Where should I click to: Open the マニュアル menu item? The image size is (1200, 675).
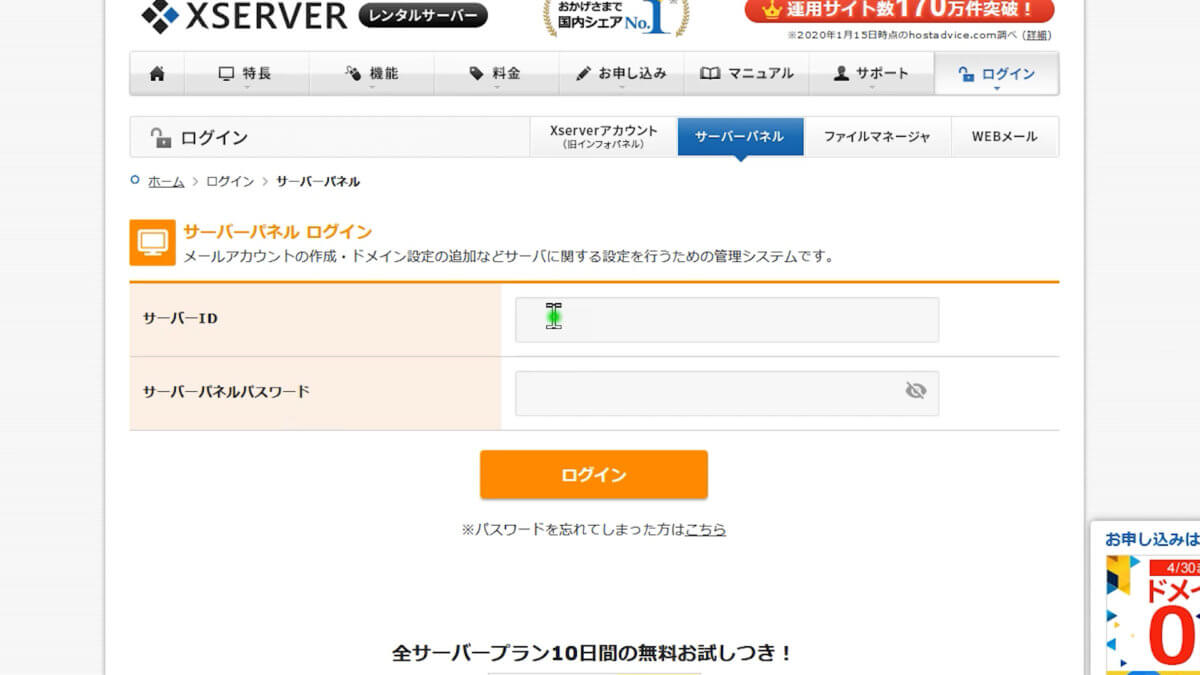[746, 74]
